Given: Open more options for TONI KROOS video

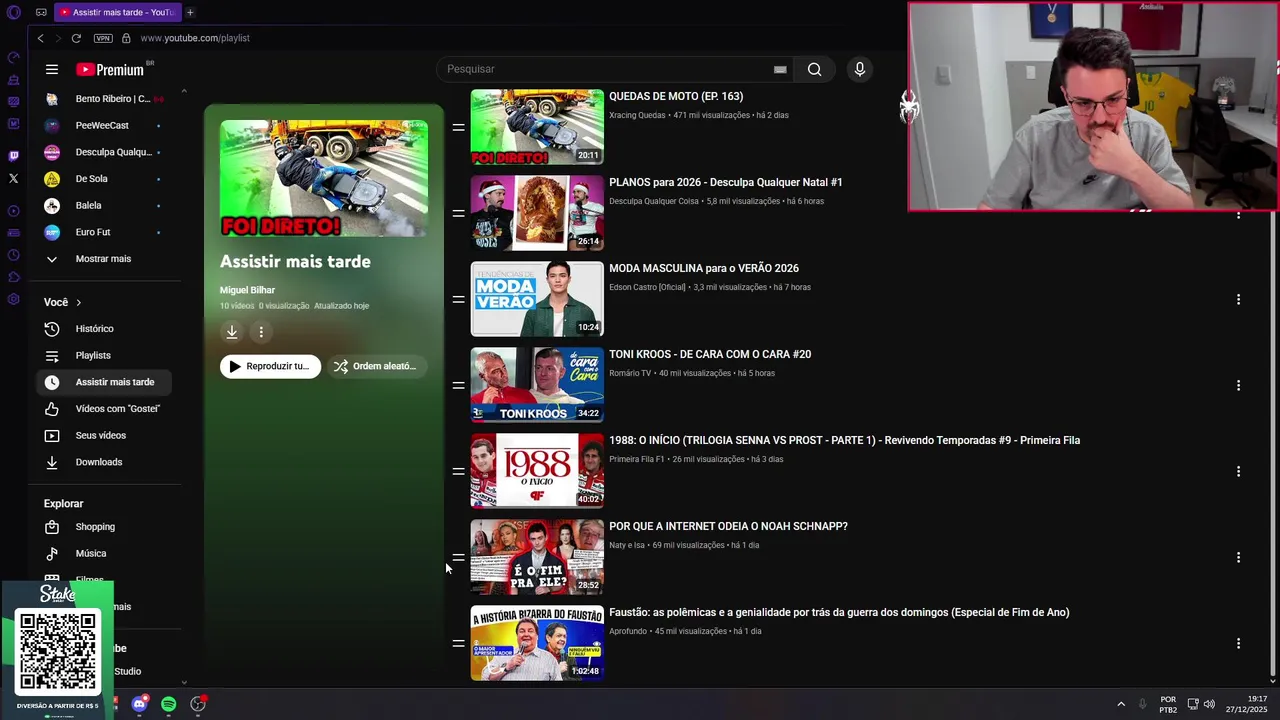Looking at the screenshot, I should 1238,385.
